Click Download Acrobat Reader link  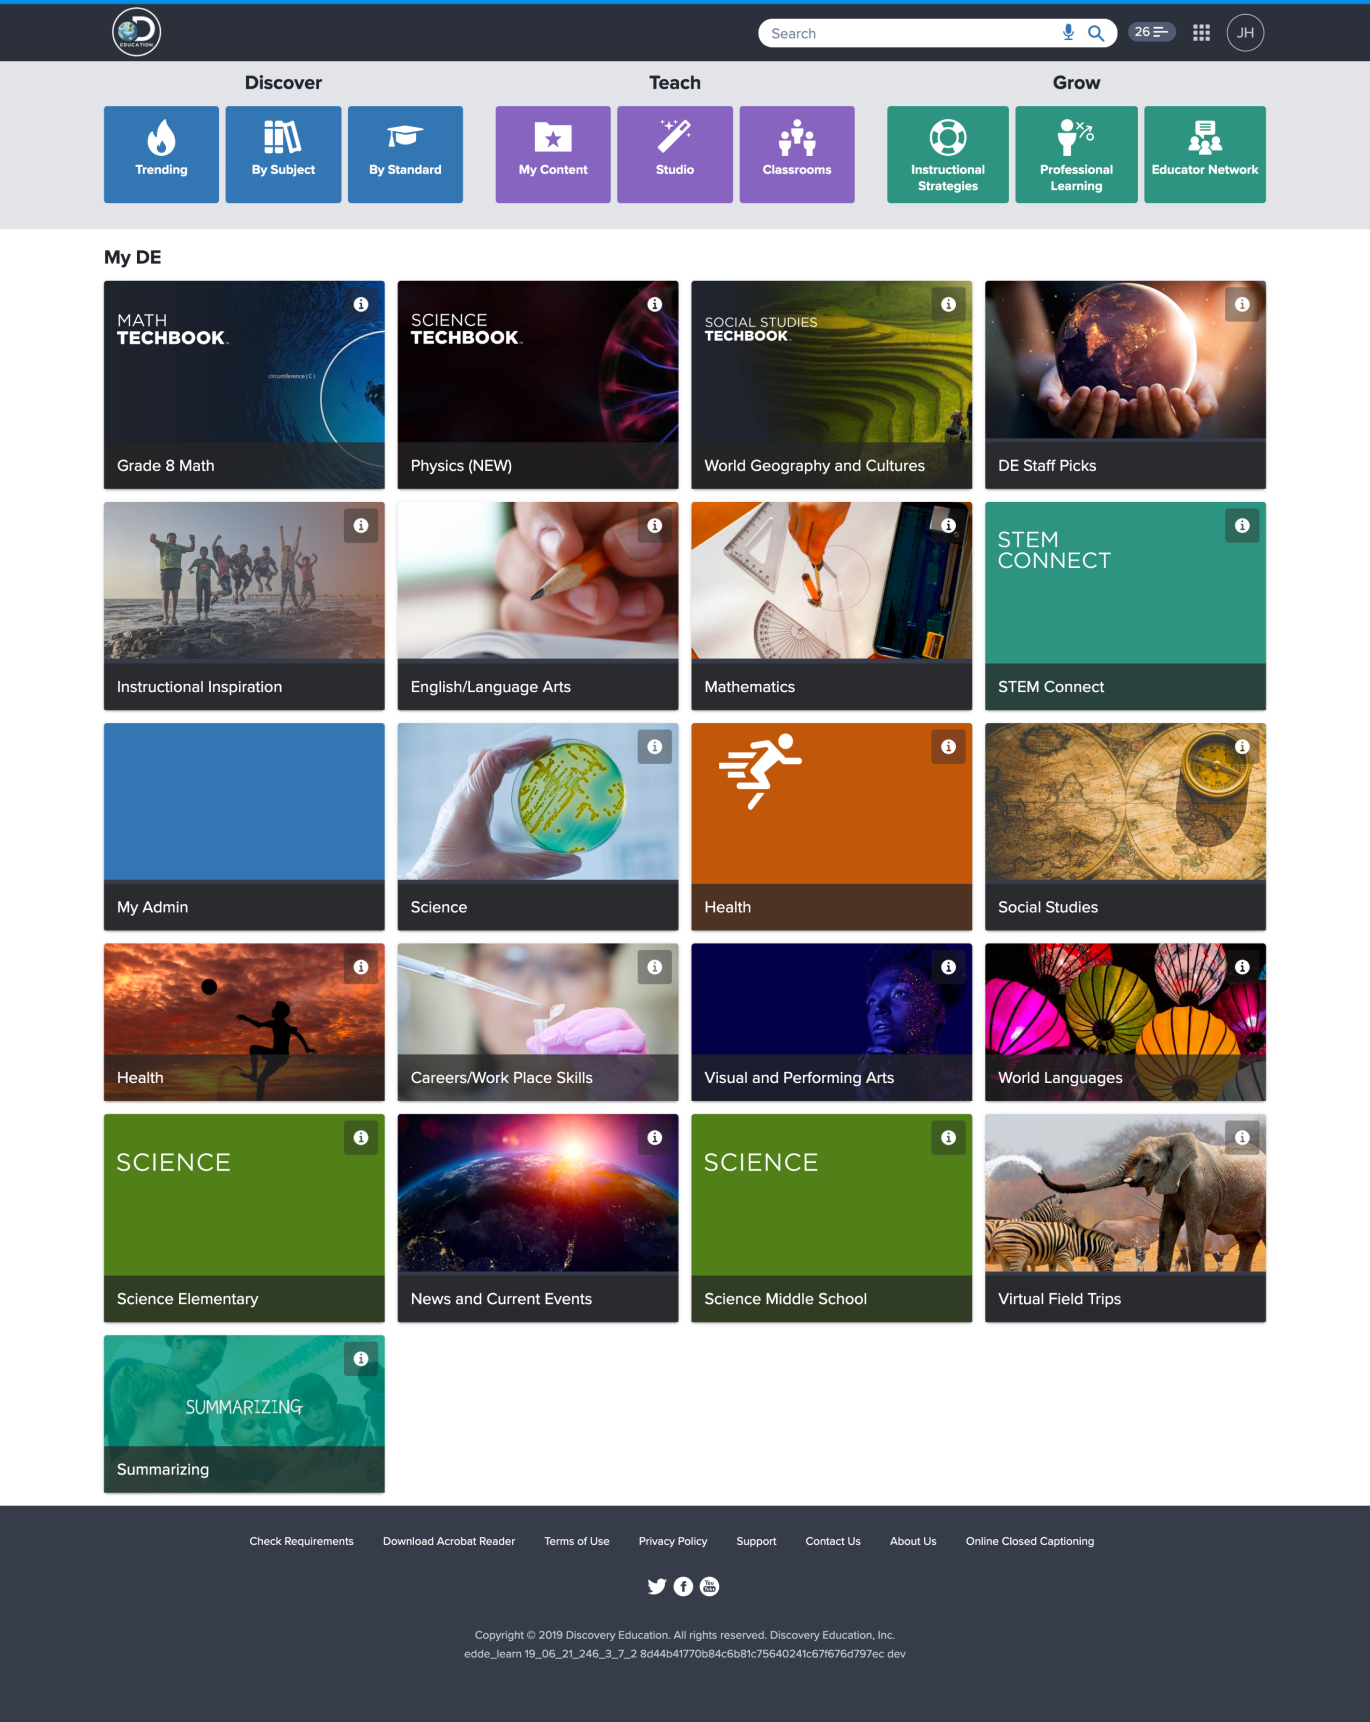[x=449, y=1541]
